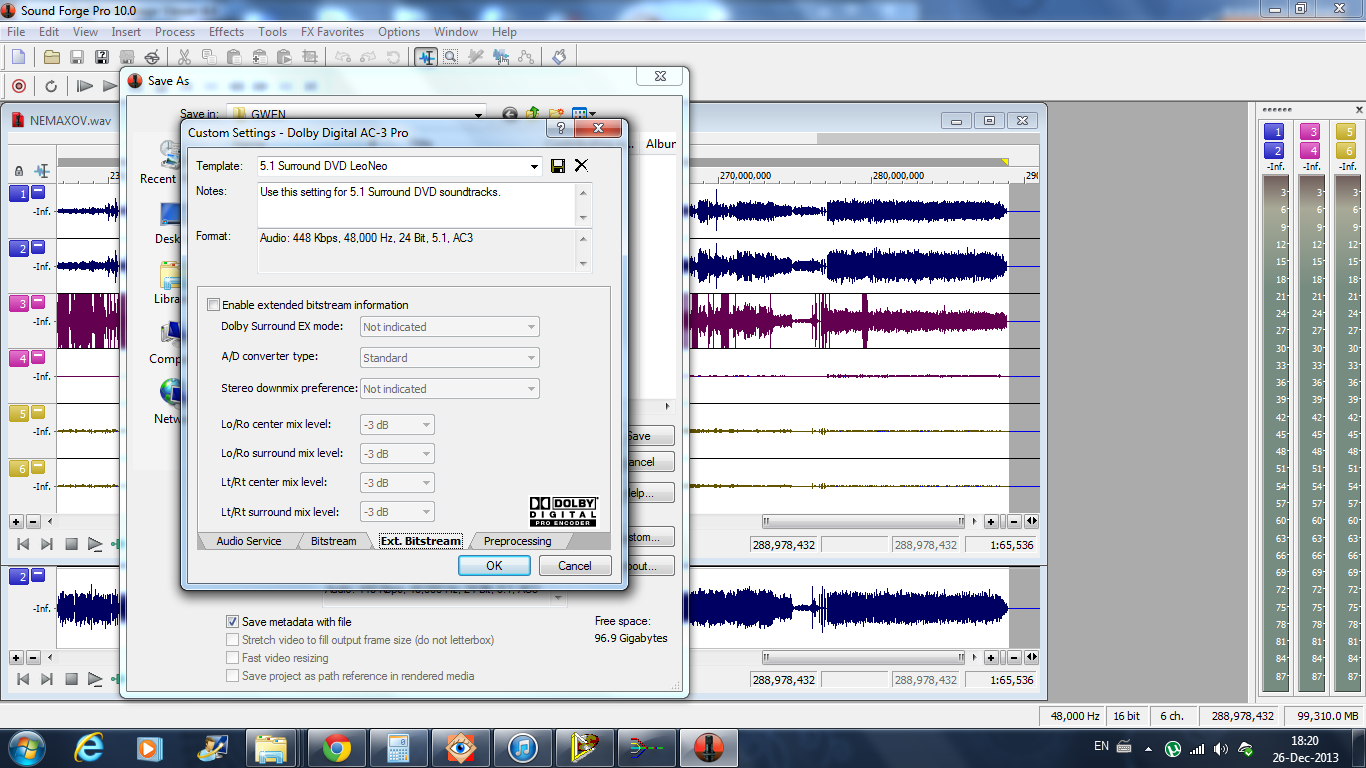Click Cancel in Custom Settings dialog
This screenshot has width=1366, height=768.
point(575,565)
